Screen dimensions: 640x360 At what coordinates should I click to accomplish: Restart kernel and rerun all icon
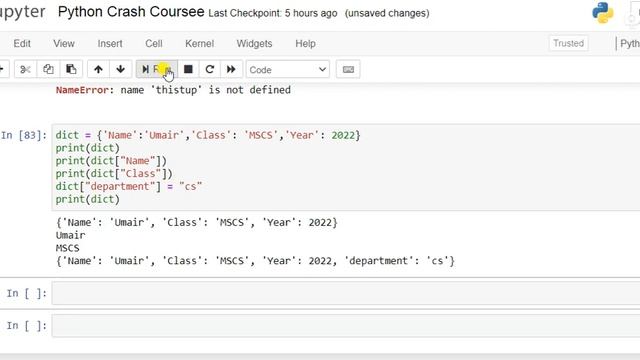[231, 69]
